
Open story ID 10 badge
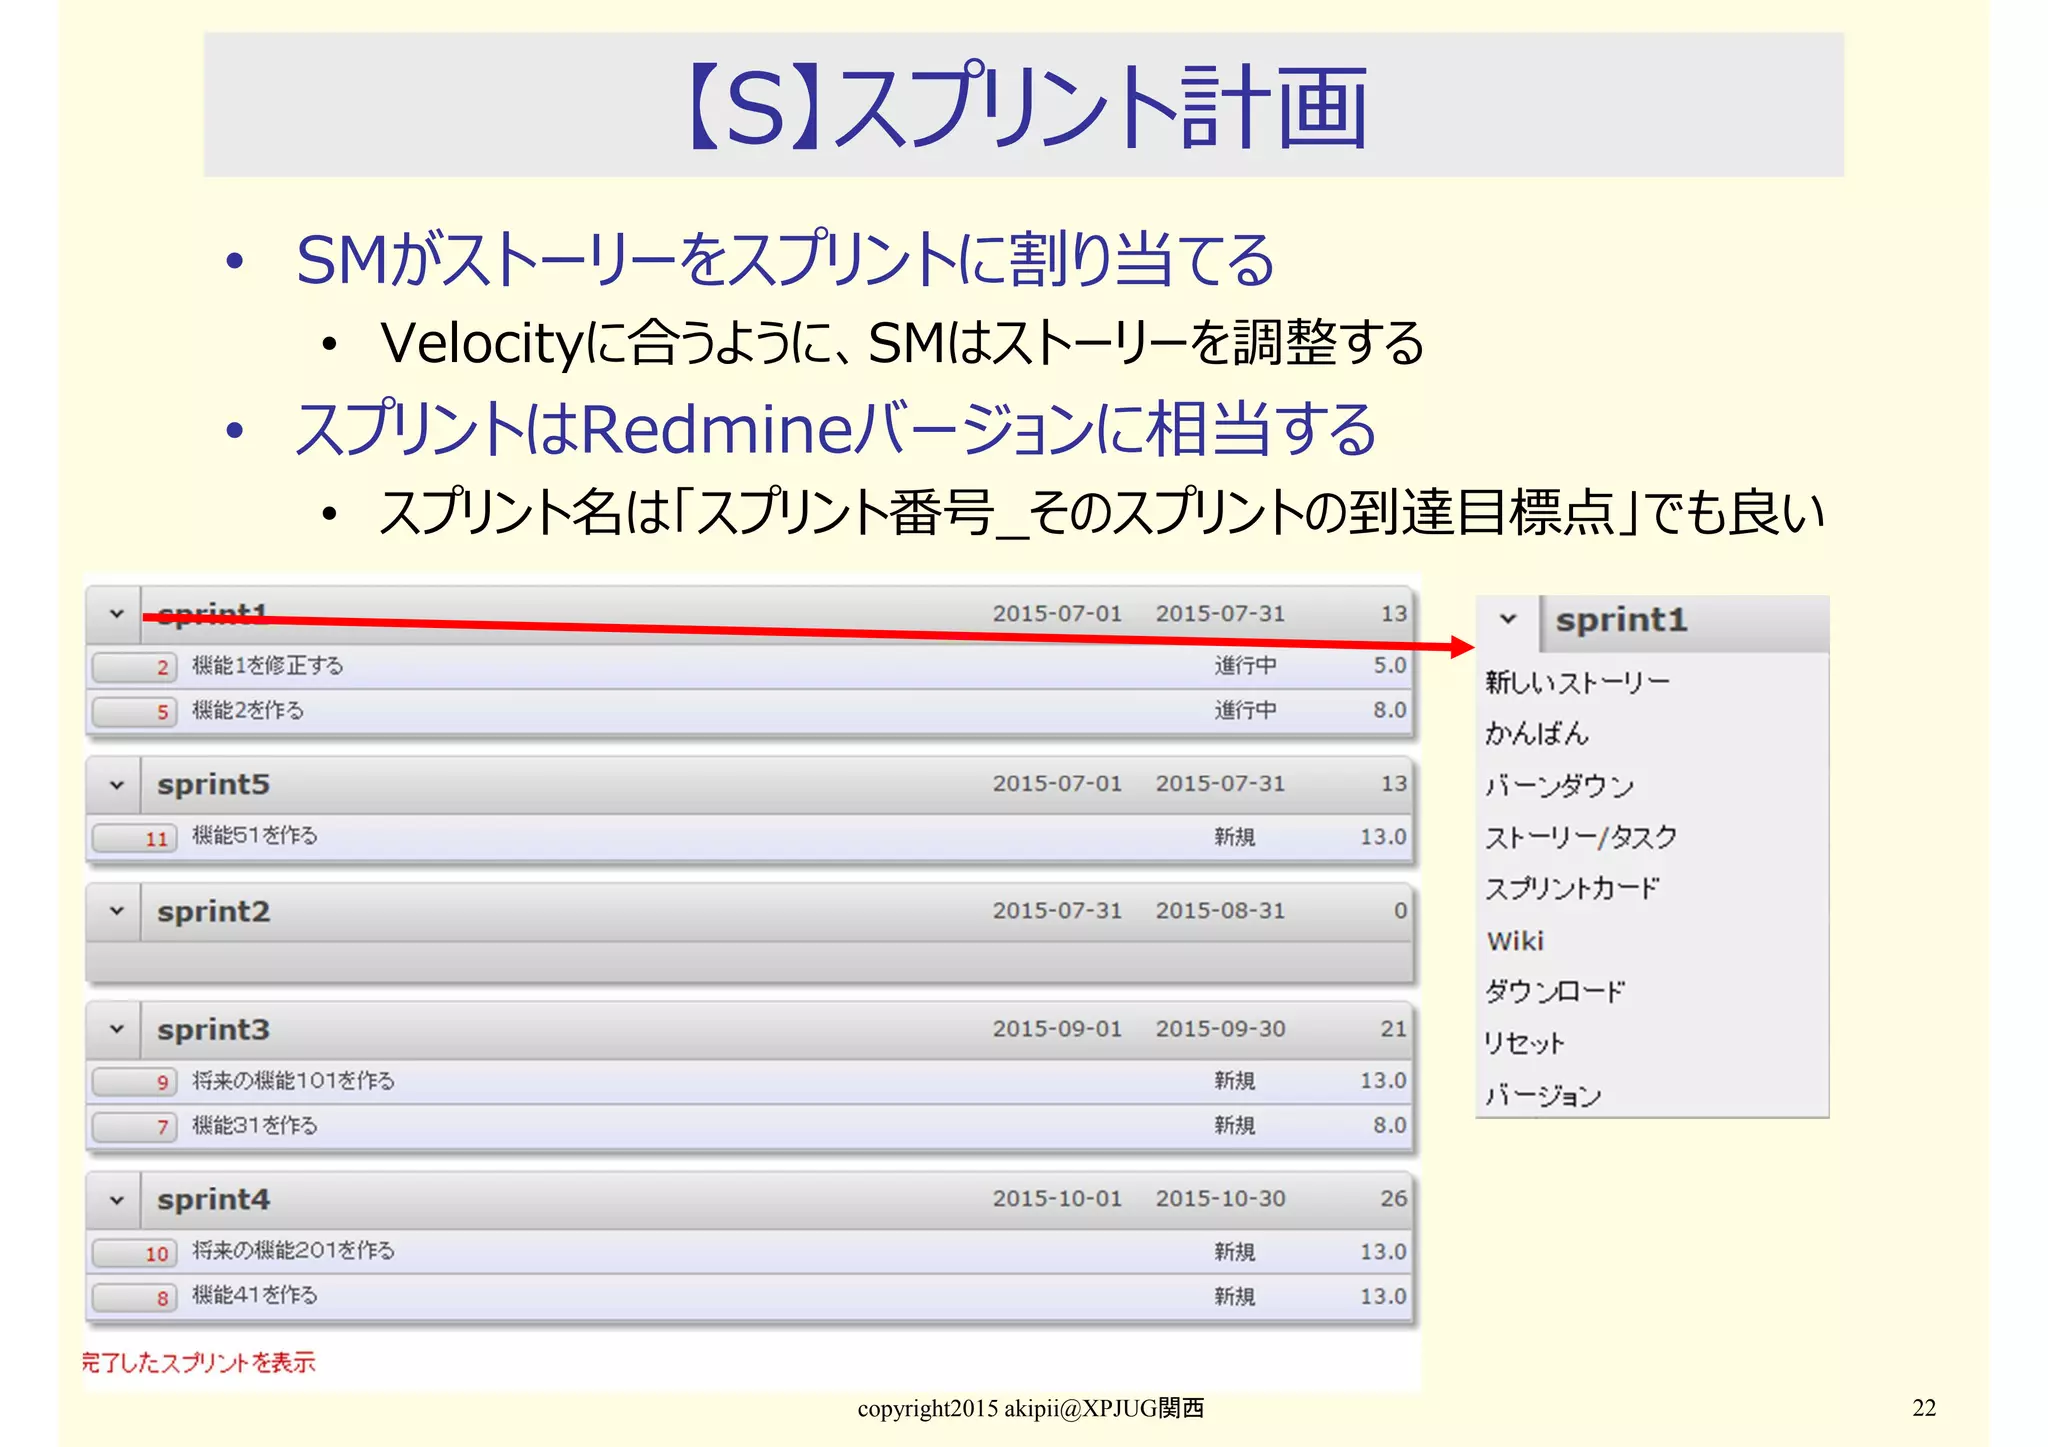point(135,1253)
